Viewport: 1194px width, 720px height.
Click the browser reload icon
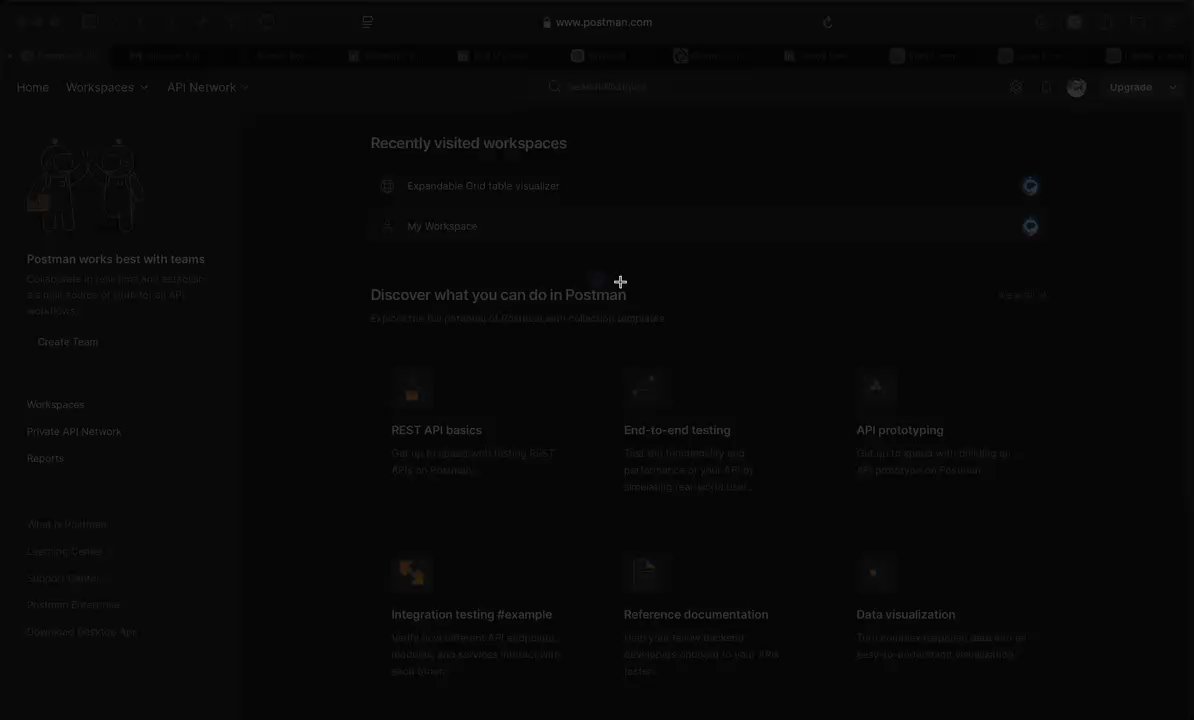[x=828, y=22]
